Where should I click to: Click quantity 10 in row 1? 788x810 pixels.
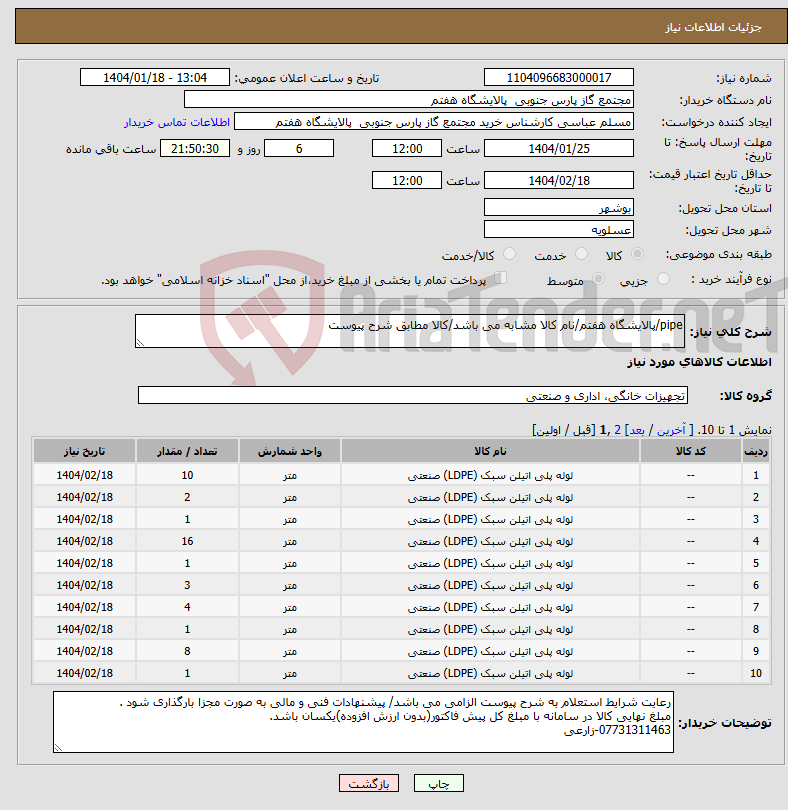[187, 475]
